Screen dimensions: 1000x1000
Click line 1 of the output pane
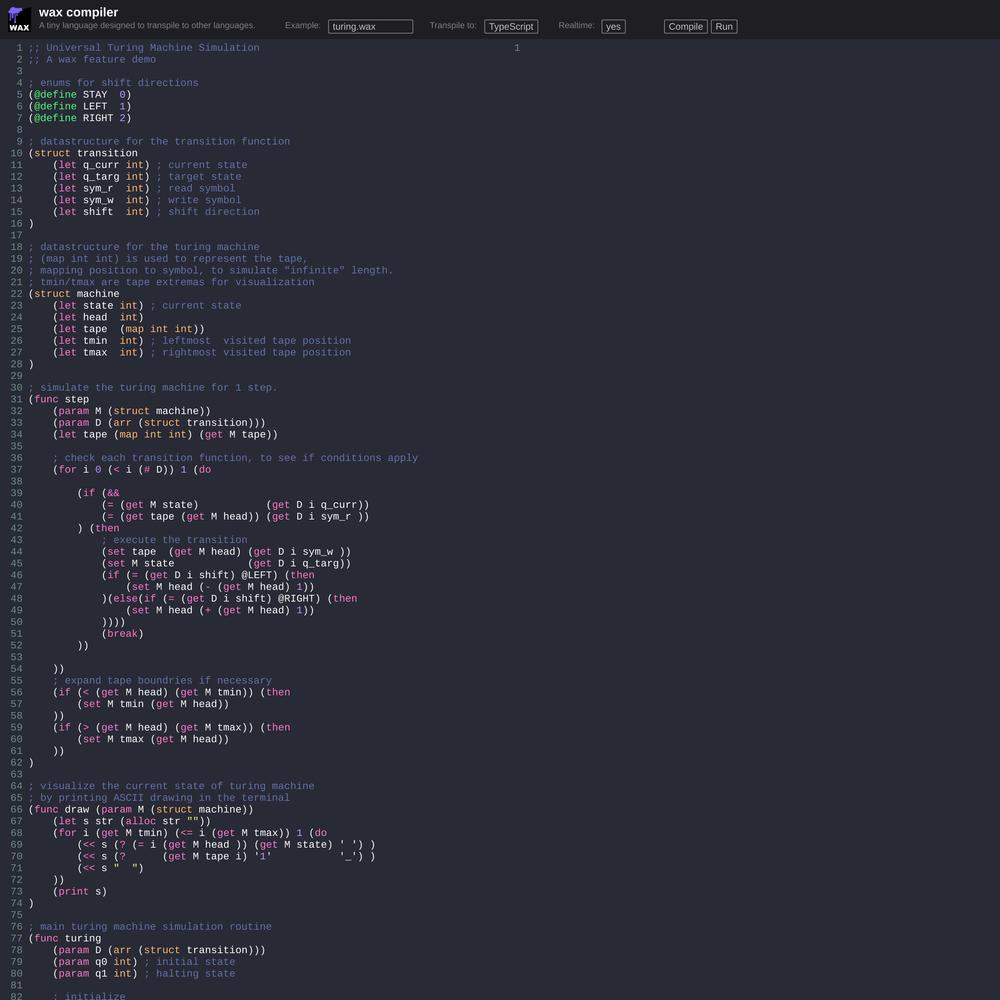[517, 48]
